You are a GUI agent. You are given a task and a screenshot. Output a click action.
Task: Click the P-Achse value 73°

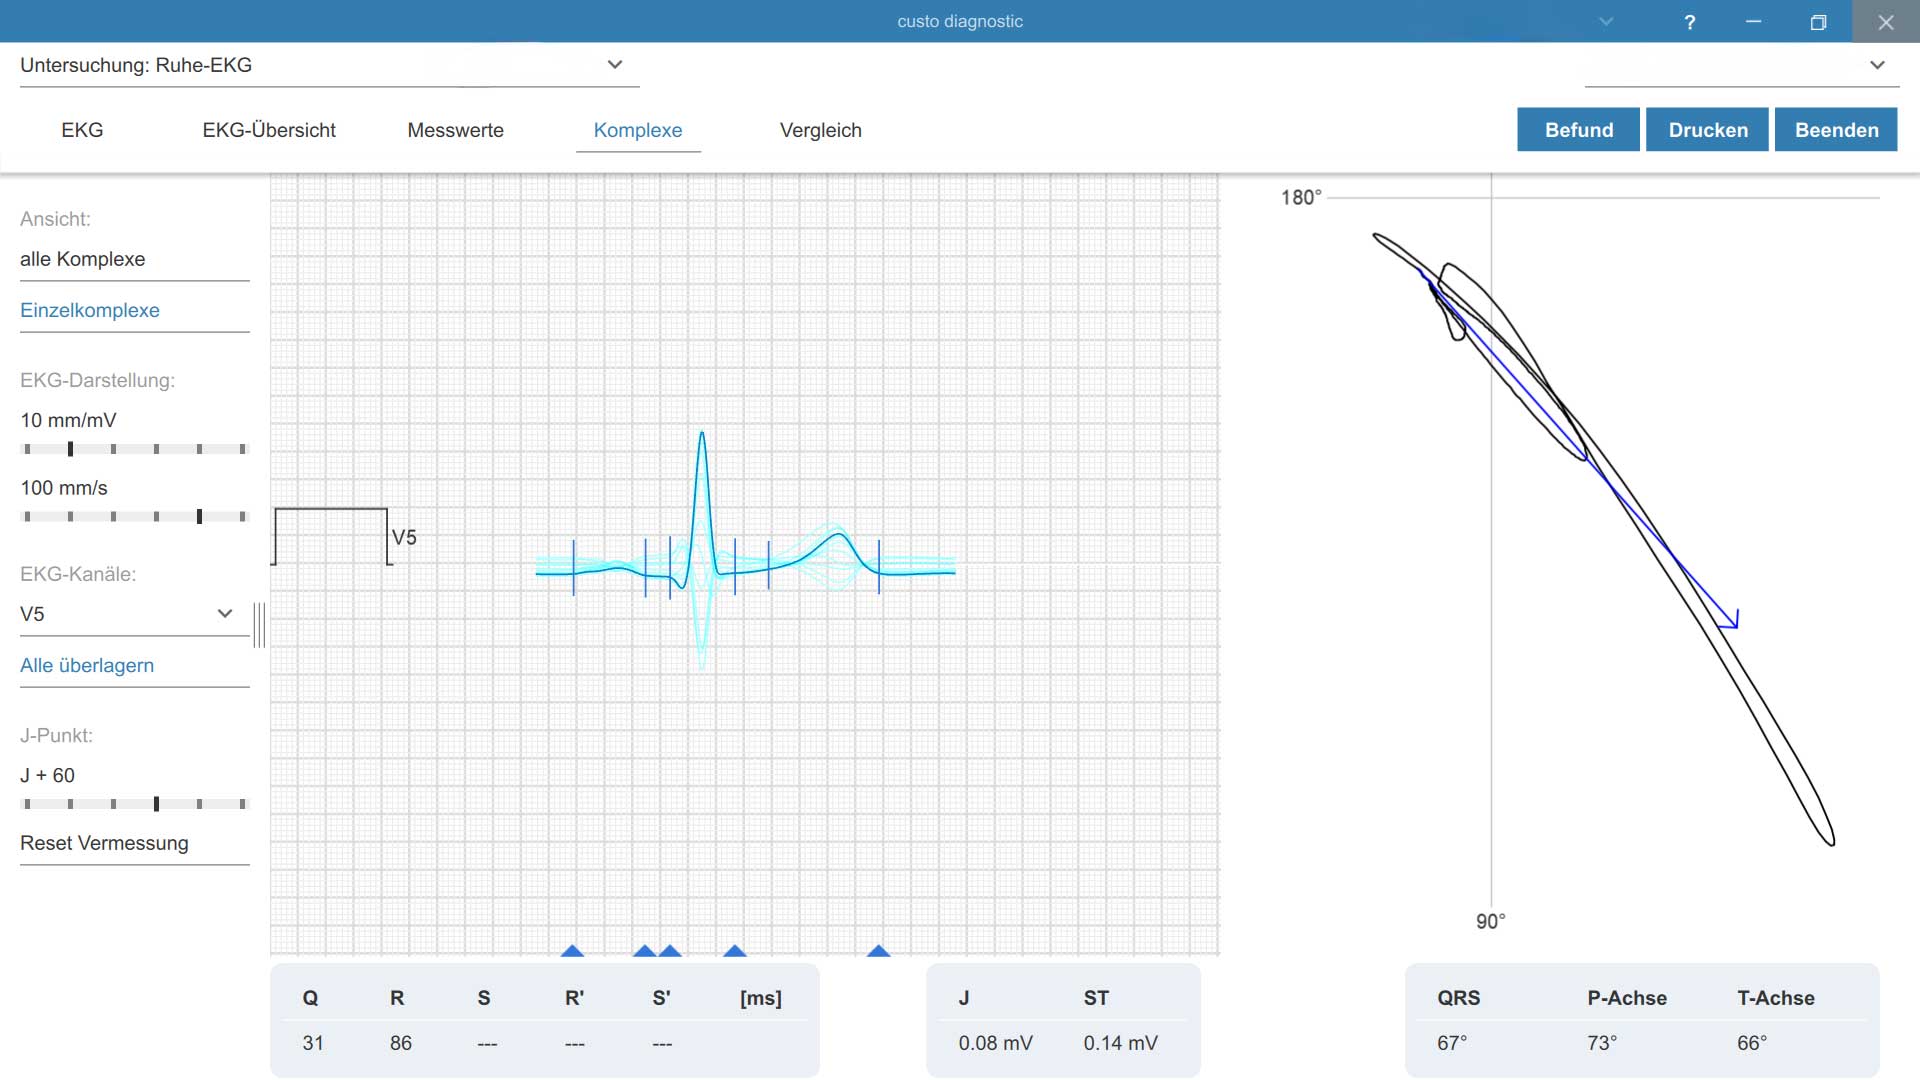tap(1602, 1043)
